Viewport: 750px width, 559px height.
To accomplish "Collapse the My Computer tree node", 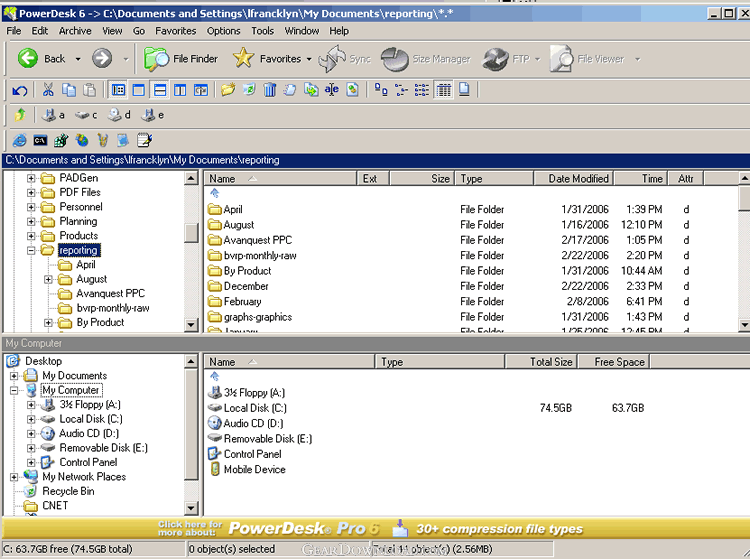I will point(14,390).
